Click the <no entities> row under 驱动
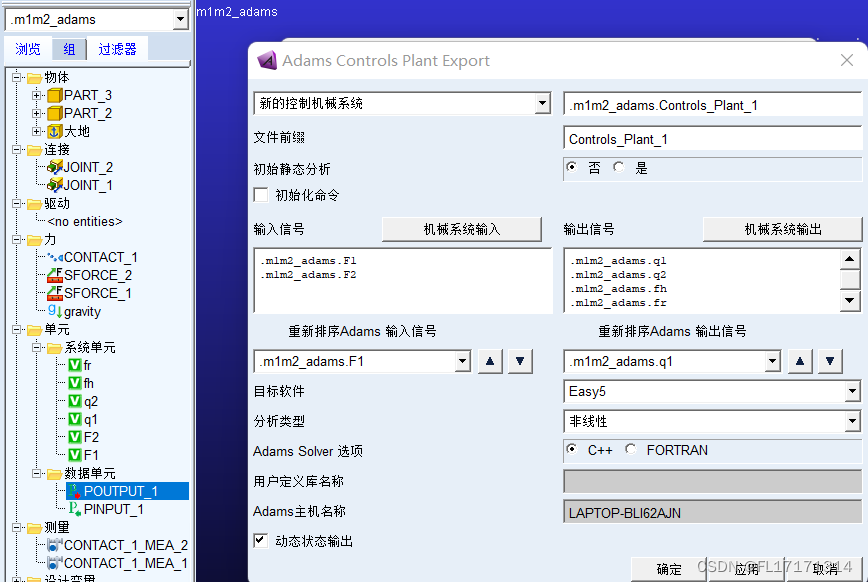The height and width of the screenshot is (582, 868). point(85,222)
